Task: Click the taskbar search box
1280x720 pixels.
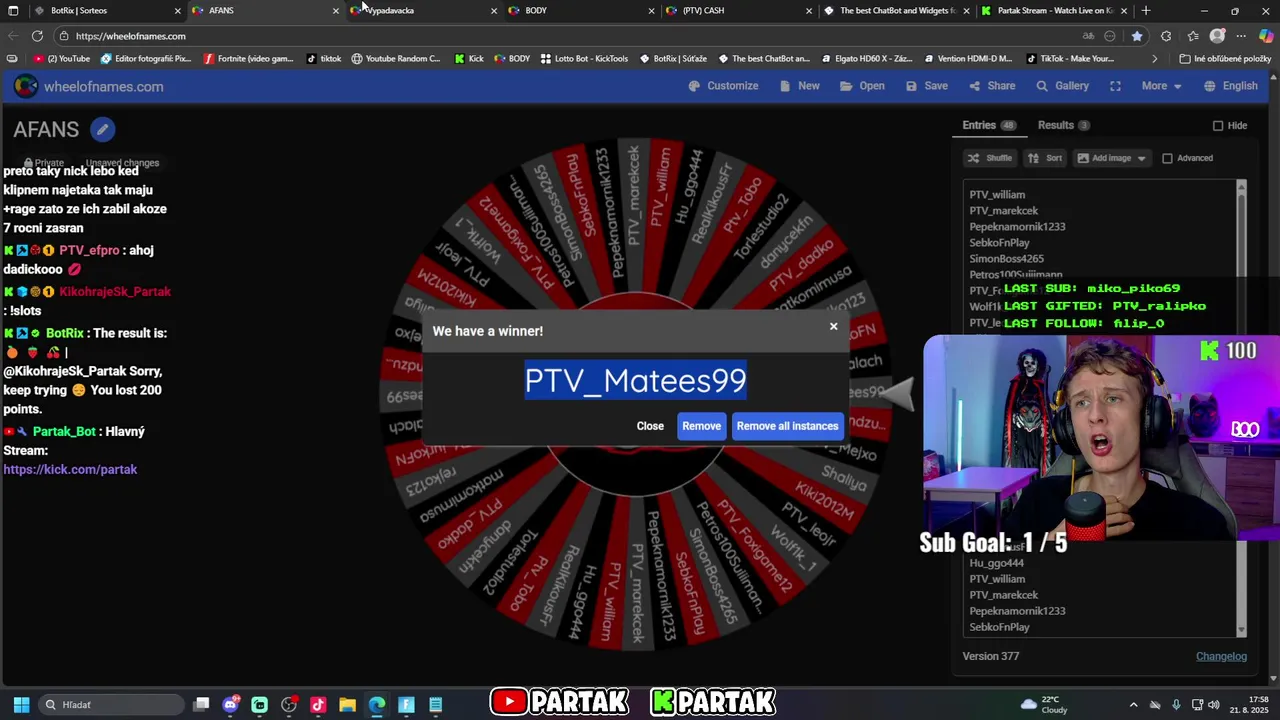Action: (x=112, y=705)
